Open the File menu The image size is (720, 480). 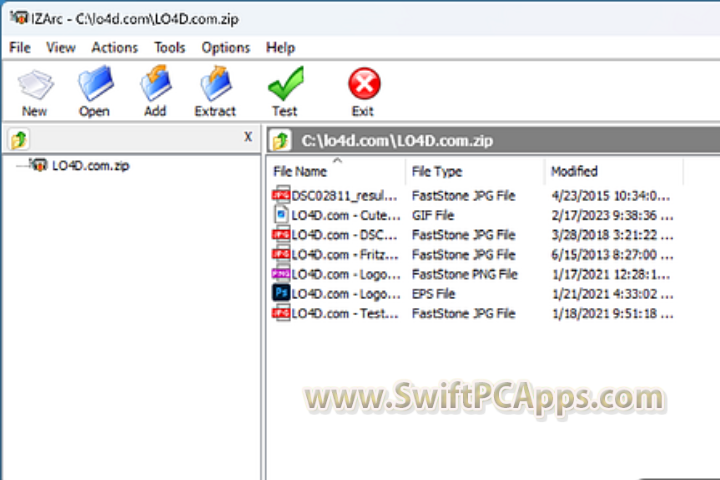[20, 47]
